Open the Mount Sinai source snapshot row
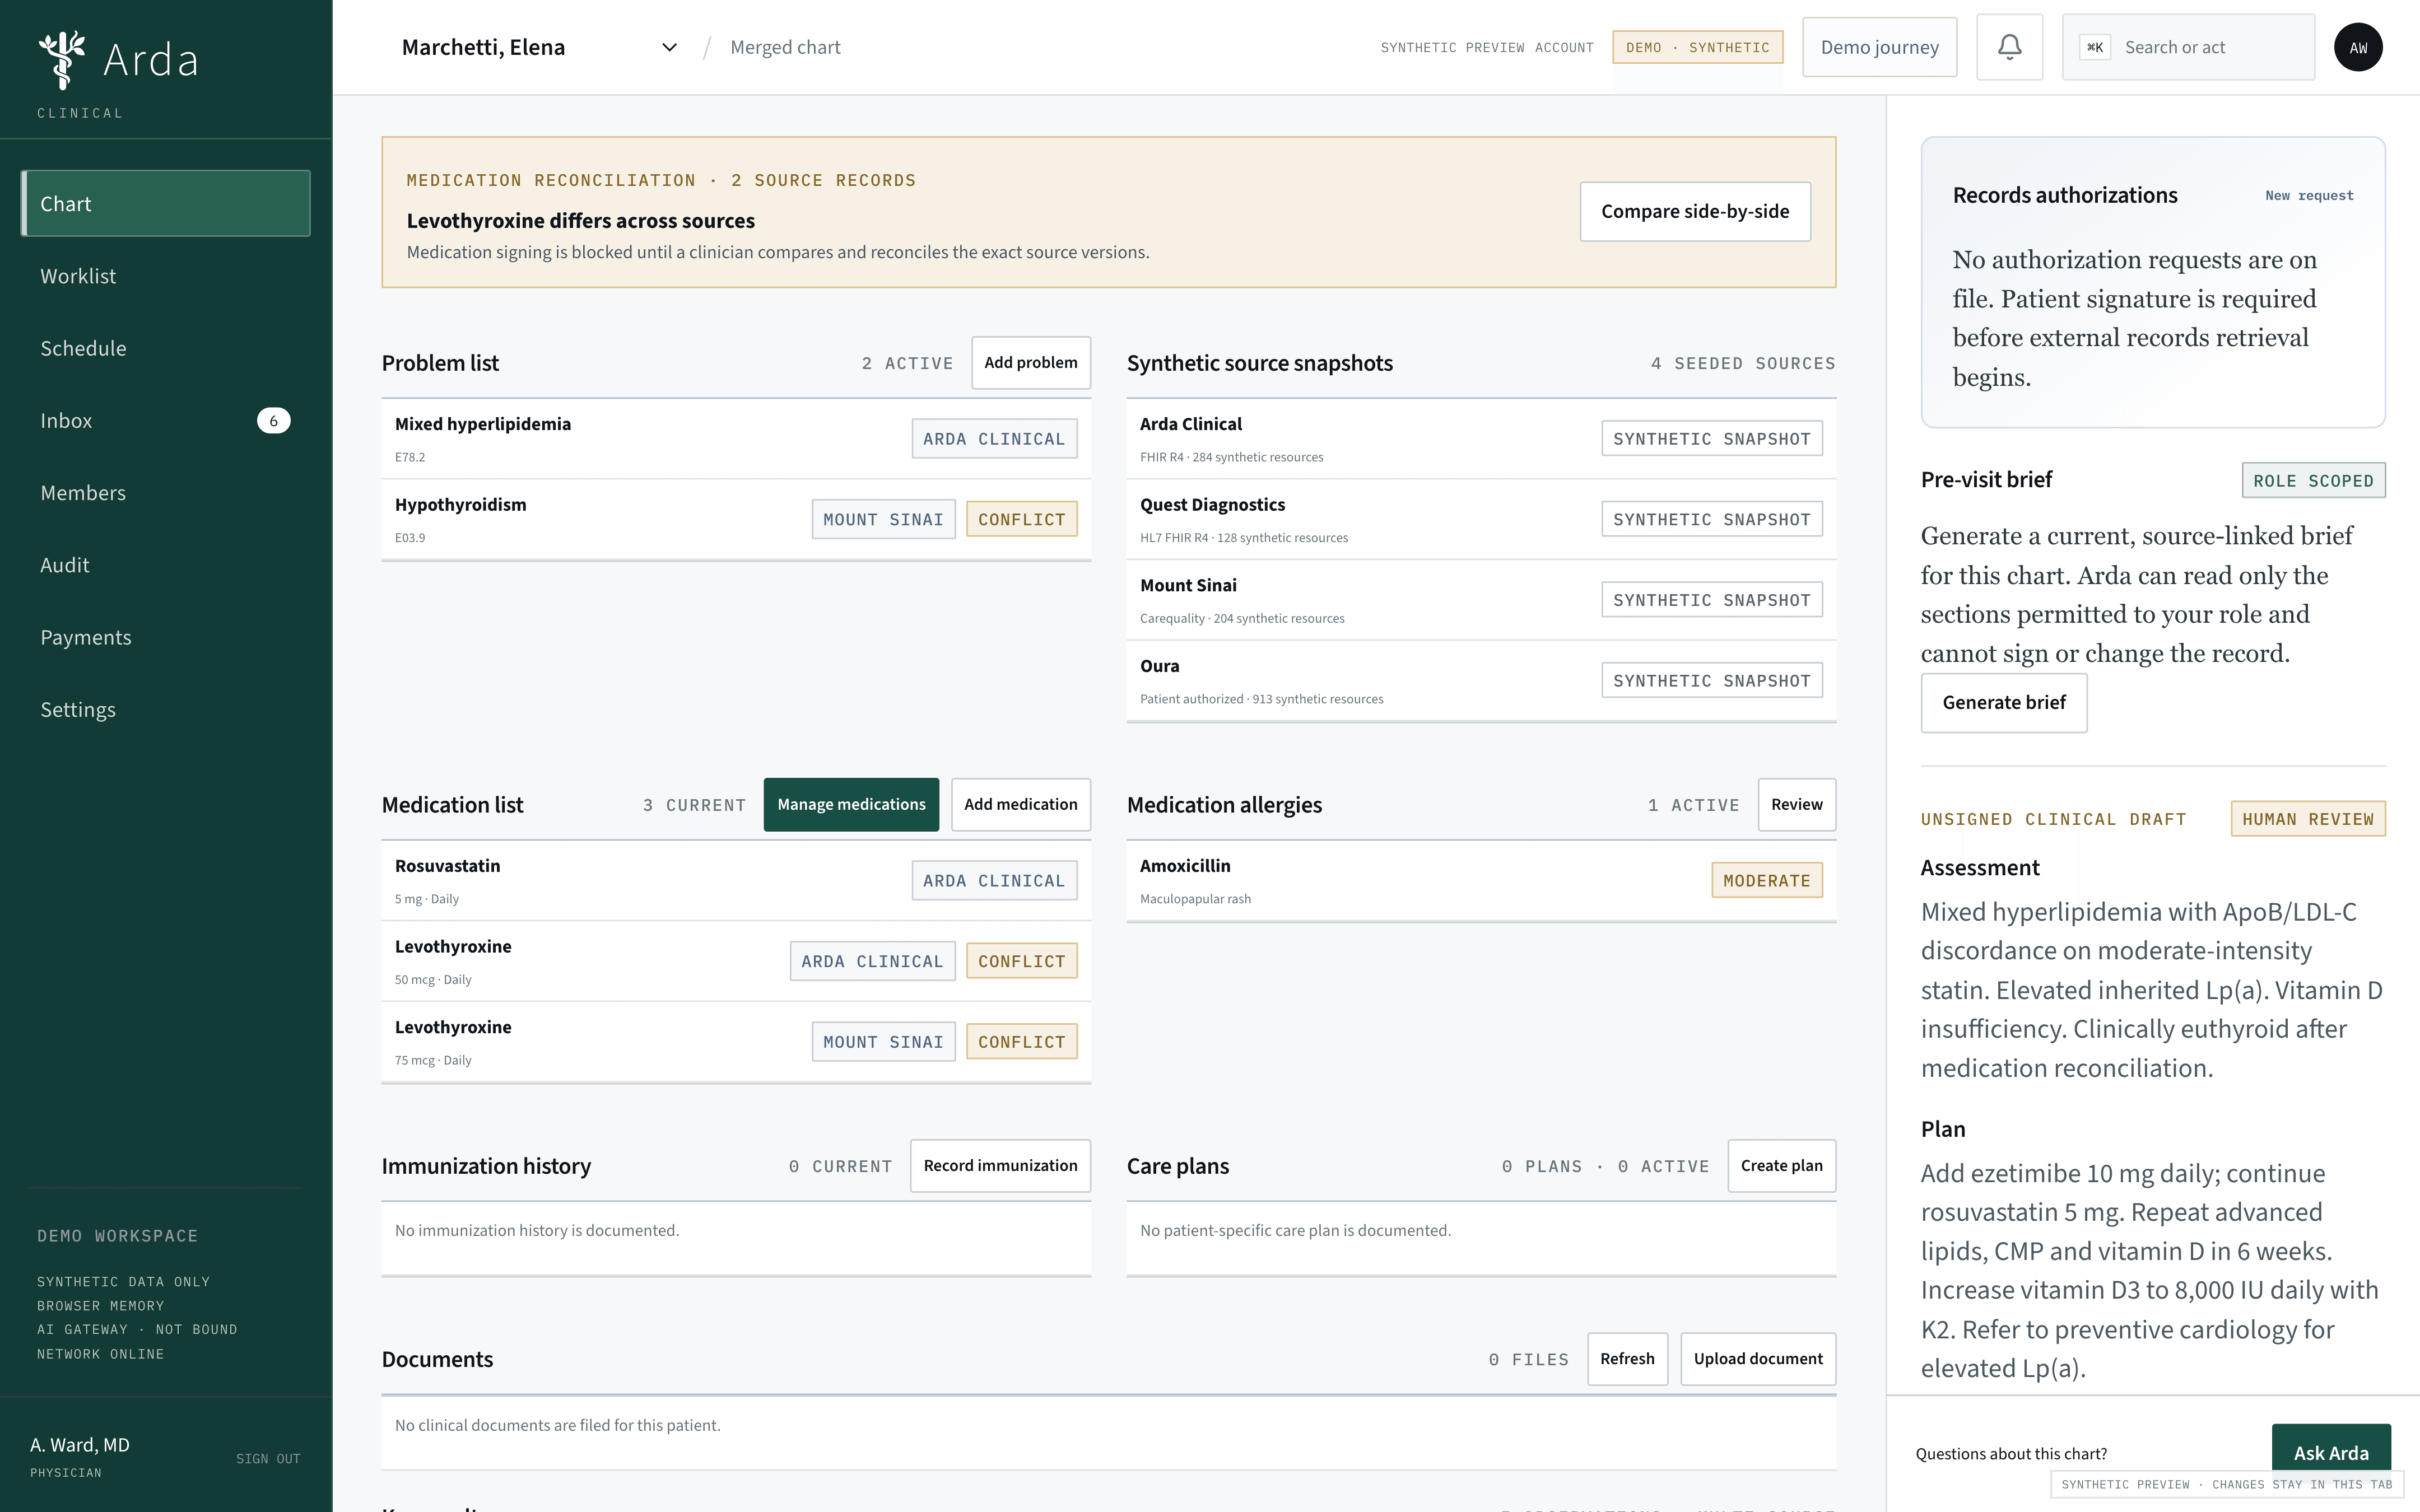The width and height of the screenshot is (2420, 1512). (x=1481, y=600)
